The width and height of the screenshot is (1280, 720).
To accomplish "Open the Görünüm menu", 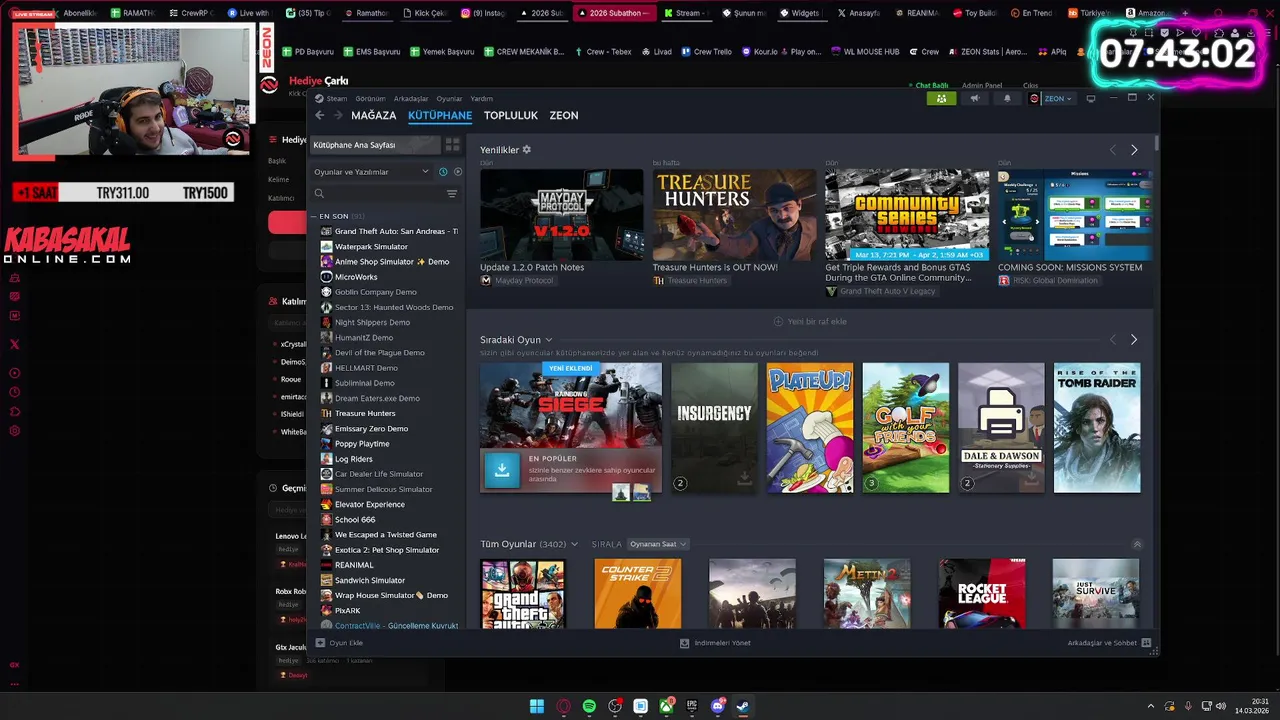I will click(x=370, y=99).
